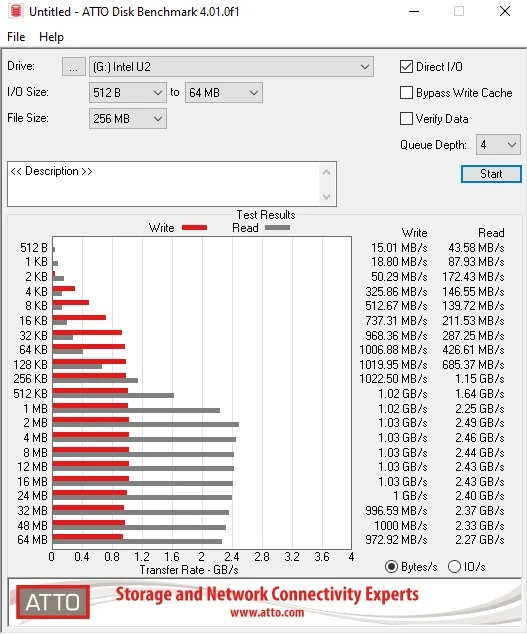Open the Drive dropdown showing Intel U2
527x634 pixels.
click(231, 67)
